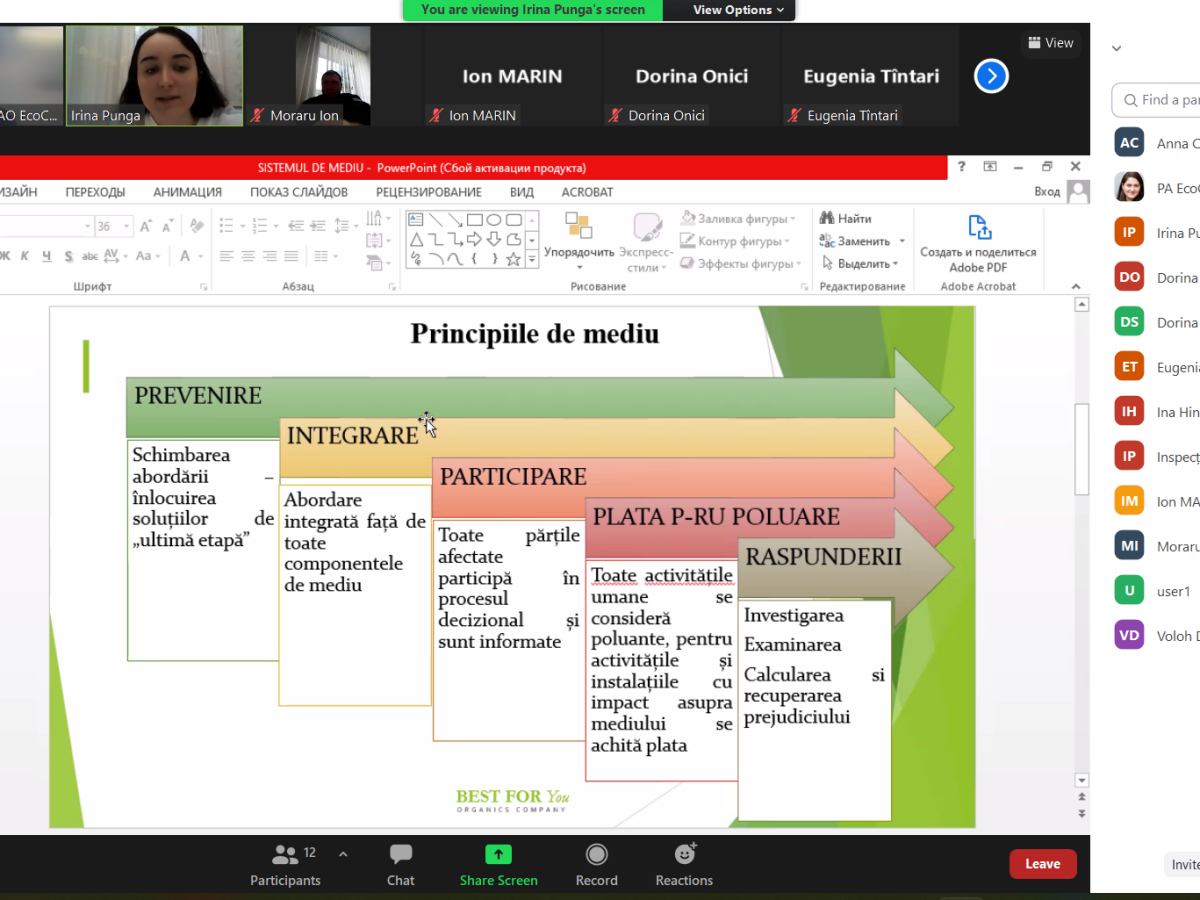Screen dimensions: 1200x900
Task: Open Контур фигуры shape outline
Action: tap(735, 241)
